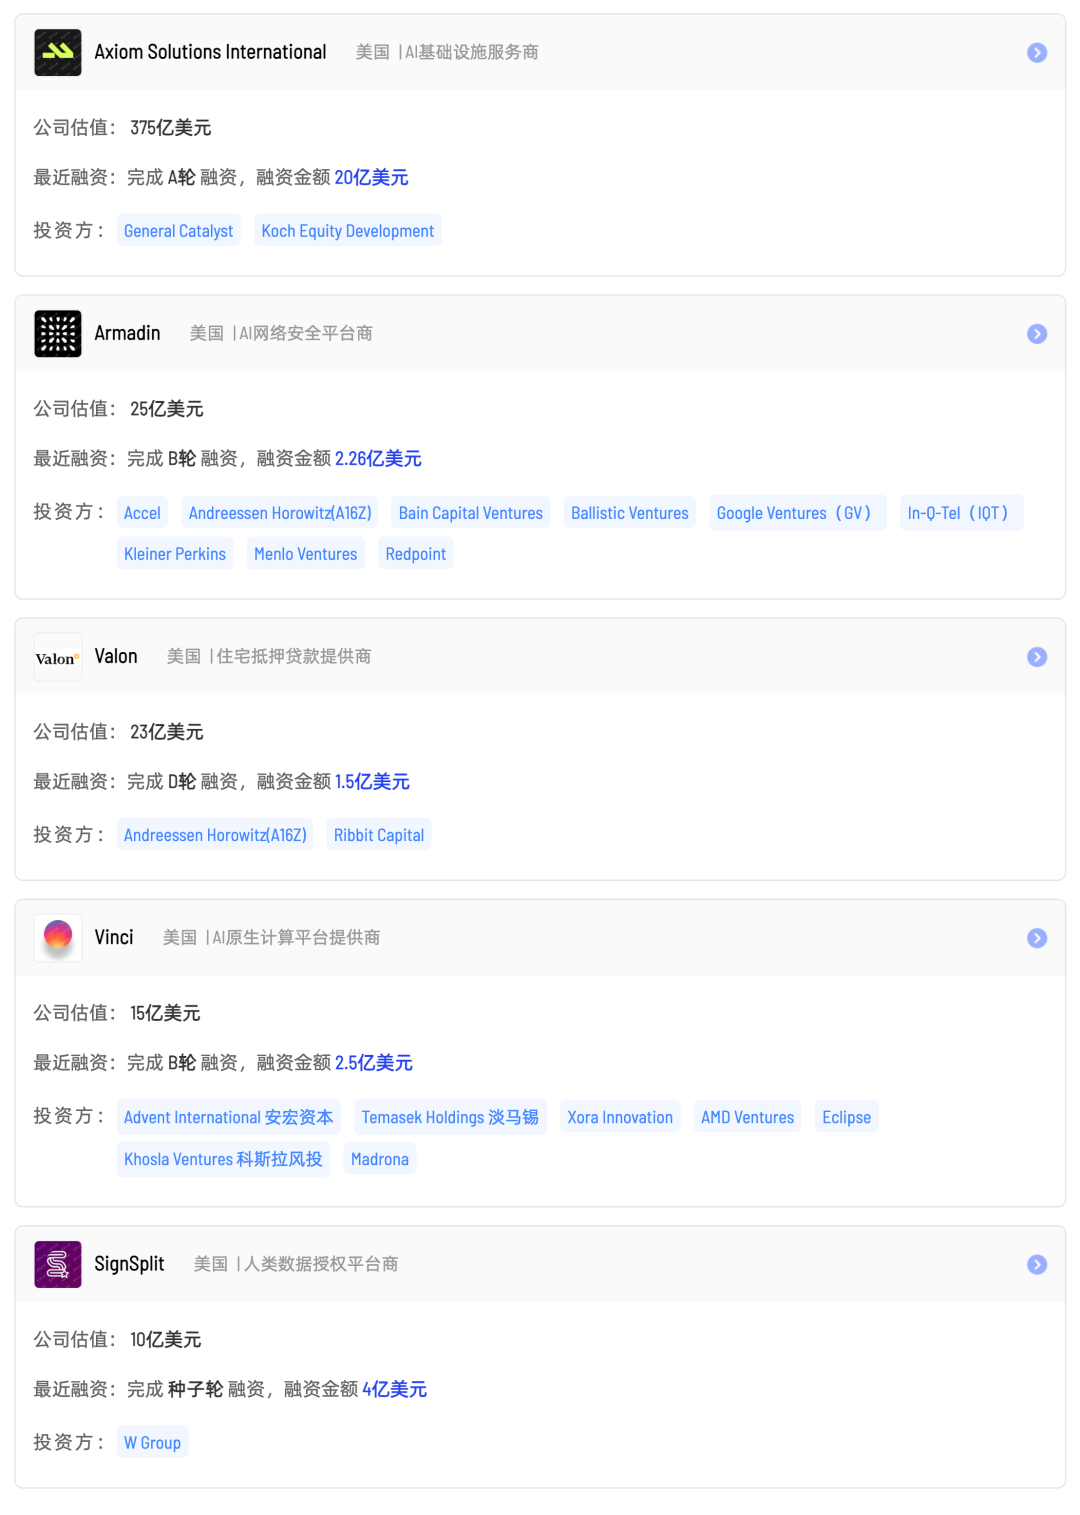The image size is (1080, 1515).
Task: Open the Valon company title
Action: [x=116, y=656]
